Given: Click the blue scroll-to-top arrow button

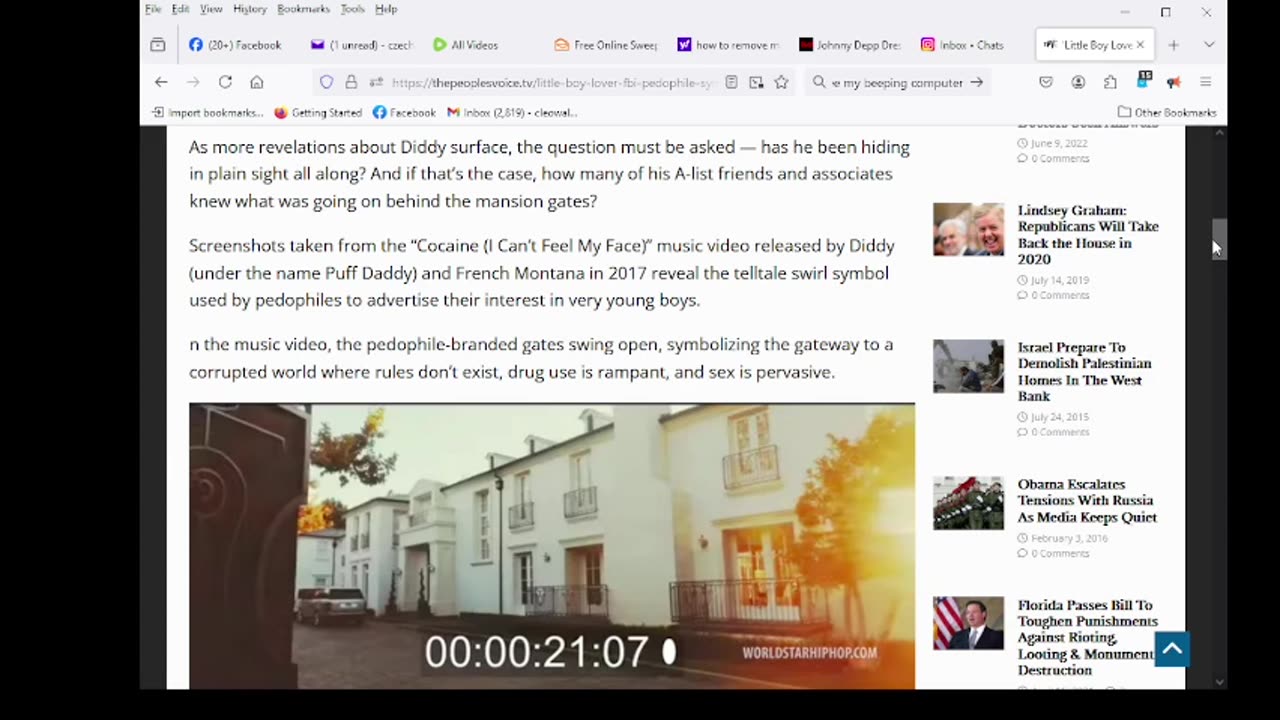Looking at the screenshot, I should (1172, 648).
